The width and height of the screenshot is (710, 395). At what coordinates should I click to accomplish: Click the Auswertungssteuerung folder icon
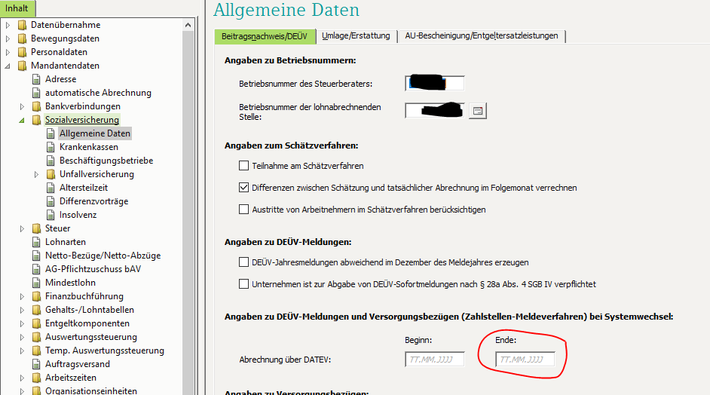click(37, 337)
